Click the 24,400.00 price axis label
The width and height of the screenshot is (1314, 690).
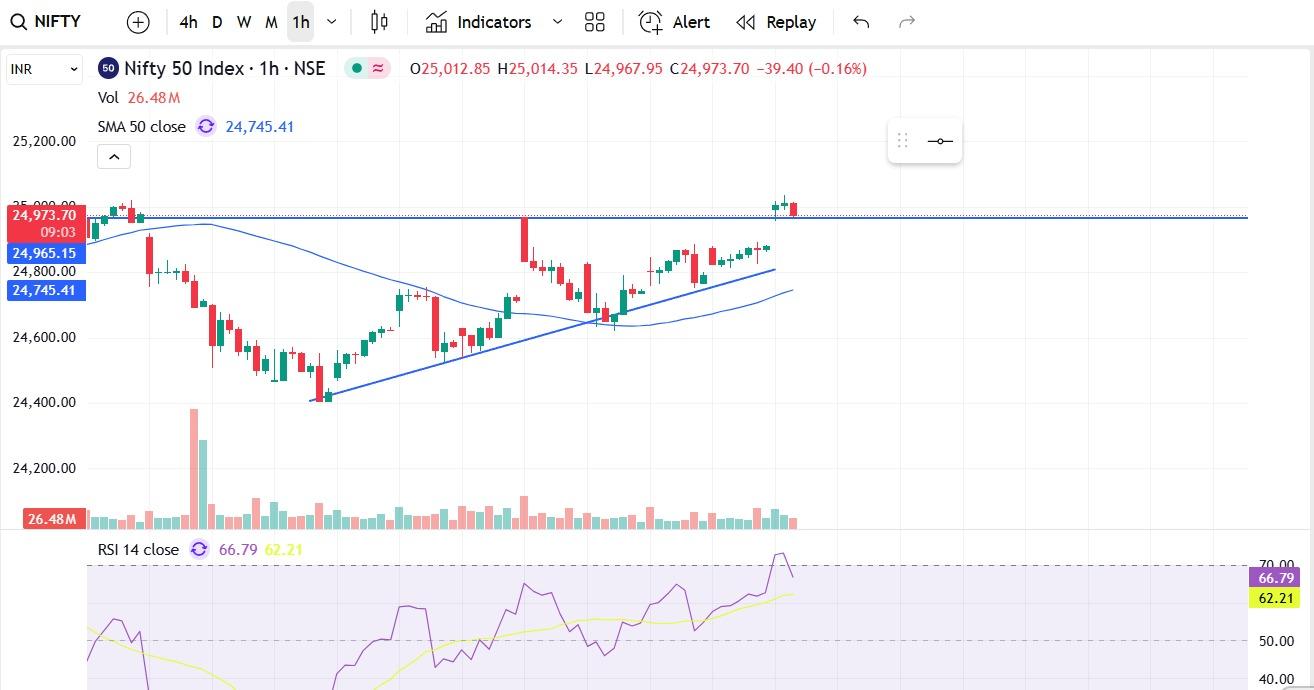(x=44, y=402)
